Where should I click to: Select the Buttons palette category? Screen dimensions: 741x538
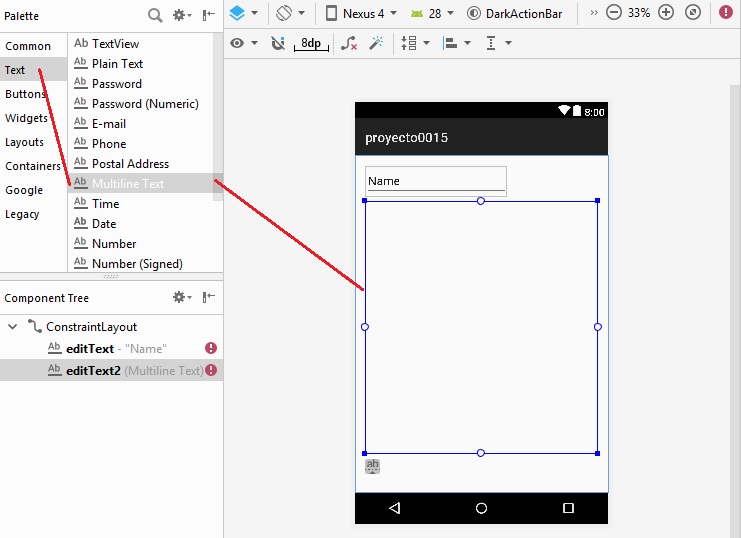25,94
